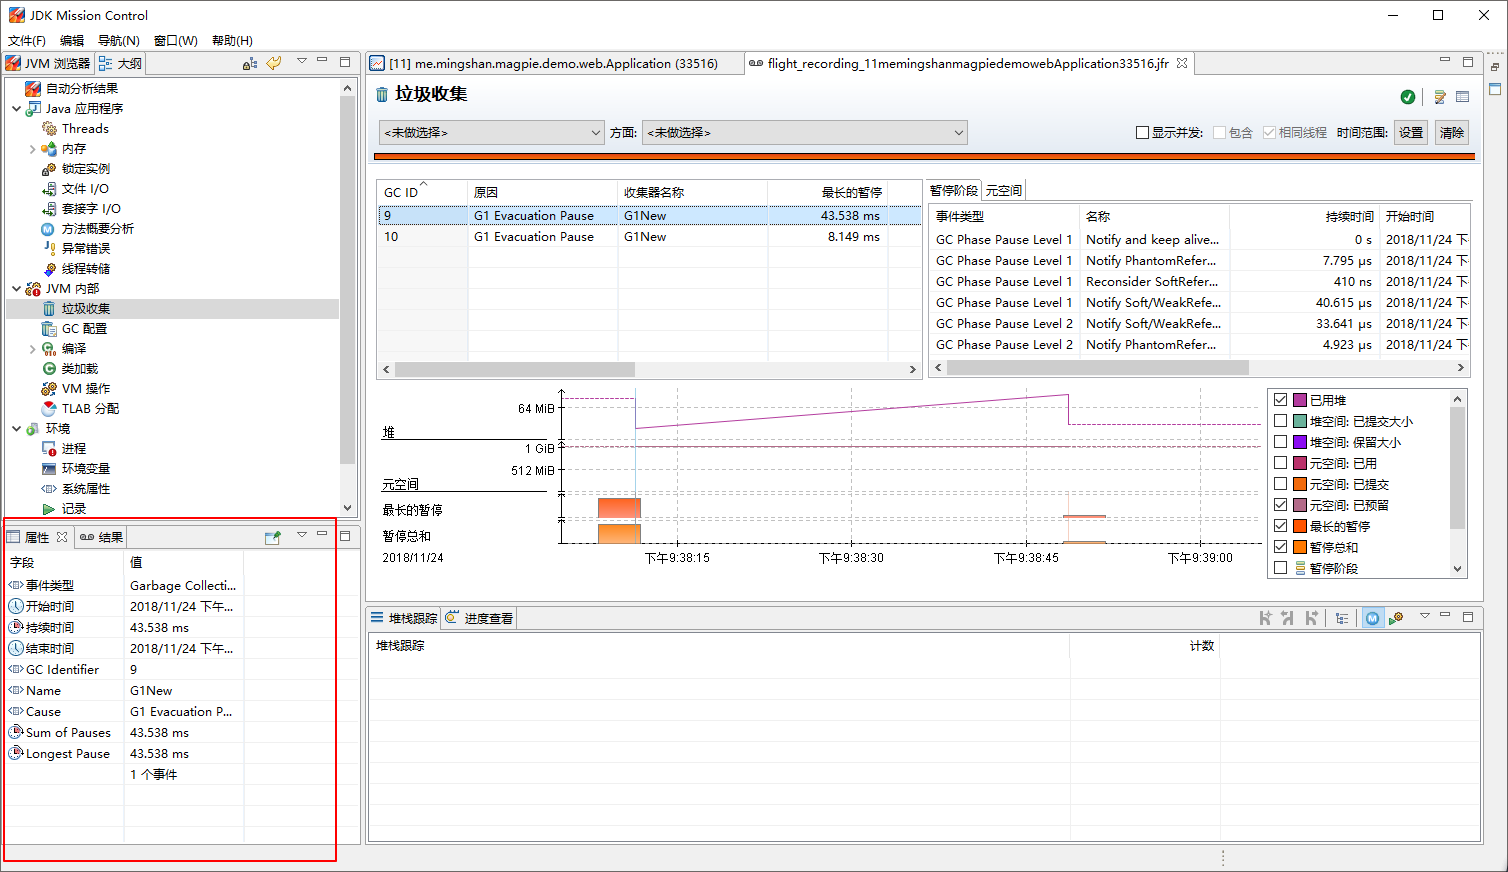Click the 清除 button
1508x872 pixels.
point(1452,132)
